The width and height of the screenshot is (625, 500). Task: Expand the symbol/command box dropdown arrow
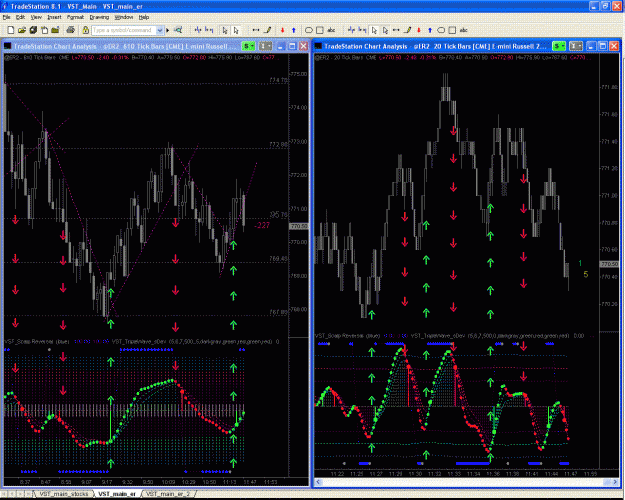point(160,30)
